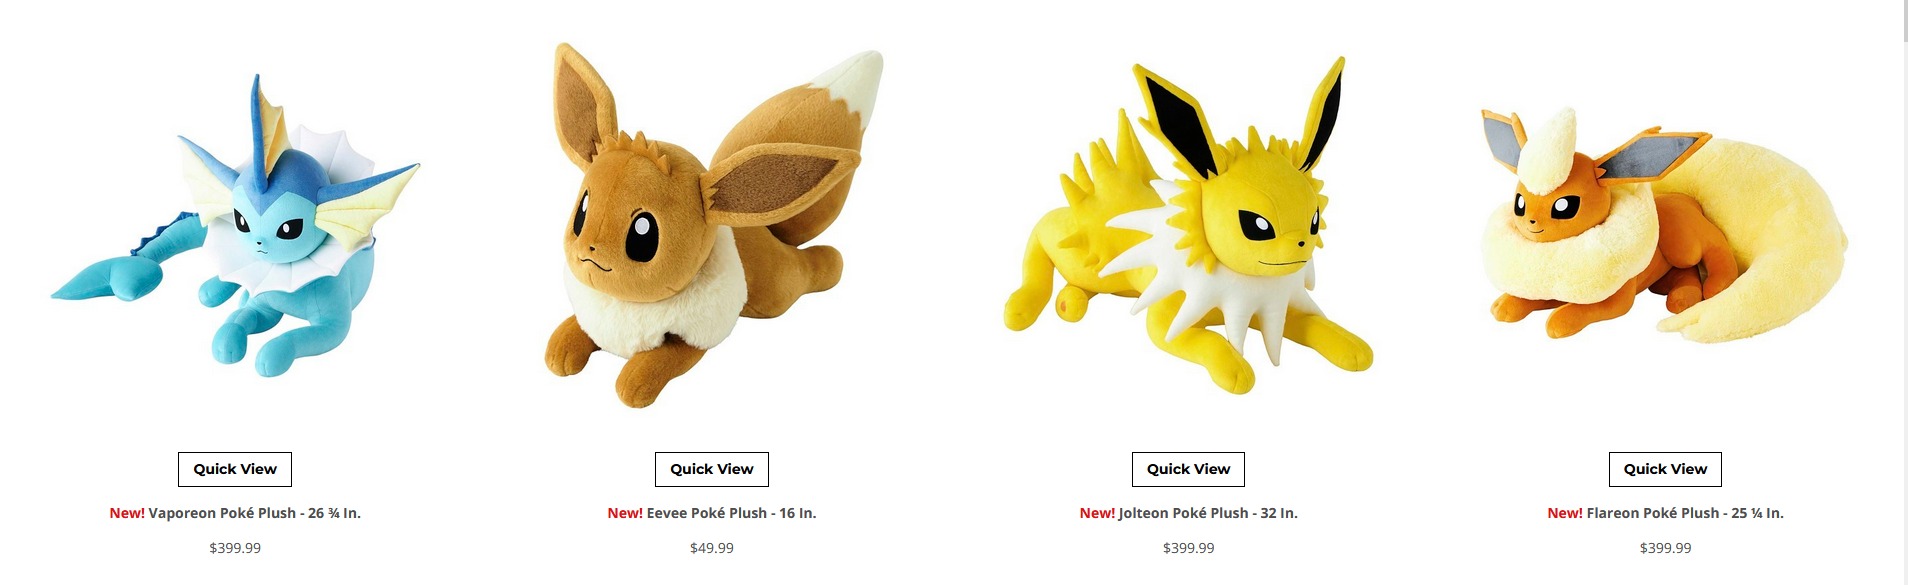Open the Flareon plush product image
This screenshot has width=1908, height=585.
pos(1665,225)
